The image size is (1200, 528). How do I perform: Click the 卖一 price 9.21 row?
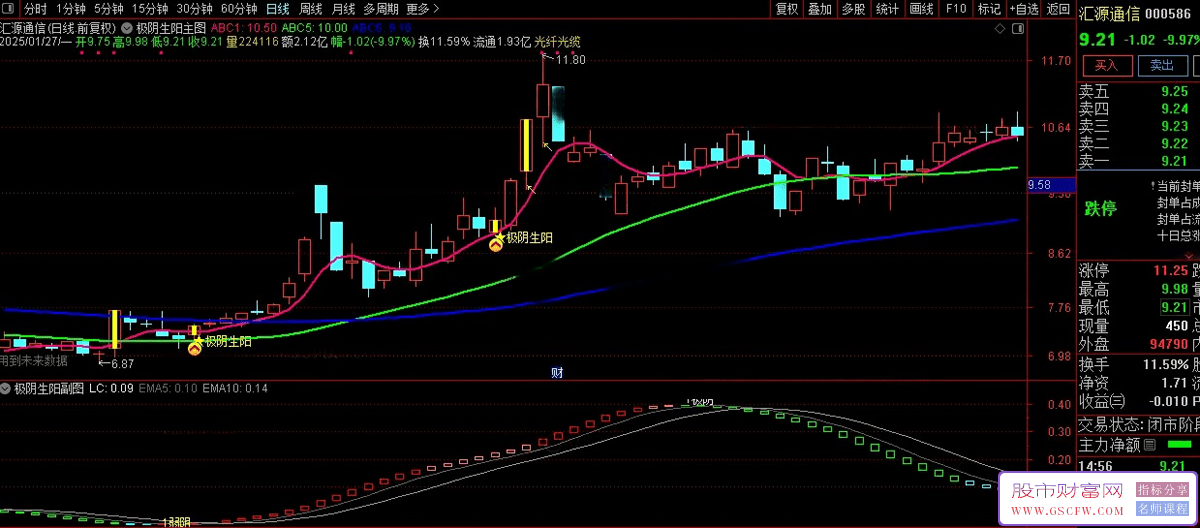pyautogui.click(x=1138, y=160)
